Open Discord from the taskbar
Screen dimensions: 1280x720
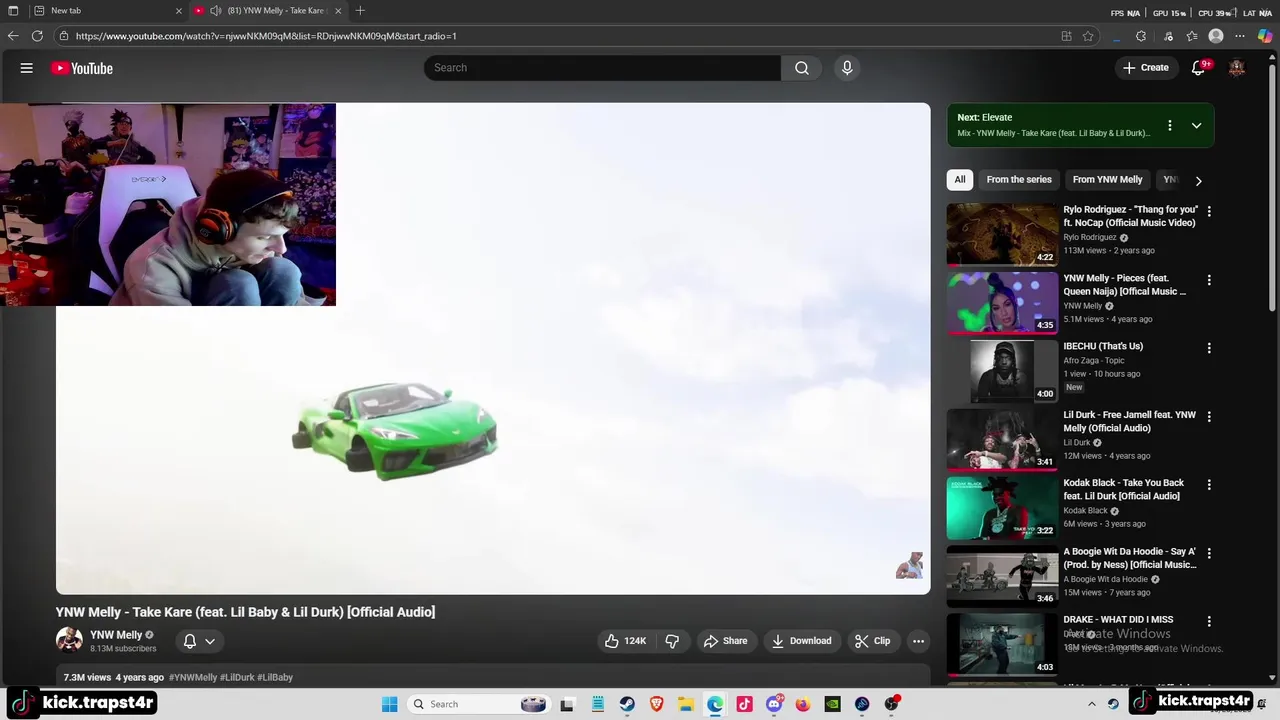click(x=774, y=704)
